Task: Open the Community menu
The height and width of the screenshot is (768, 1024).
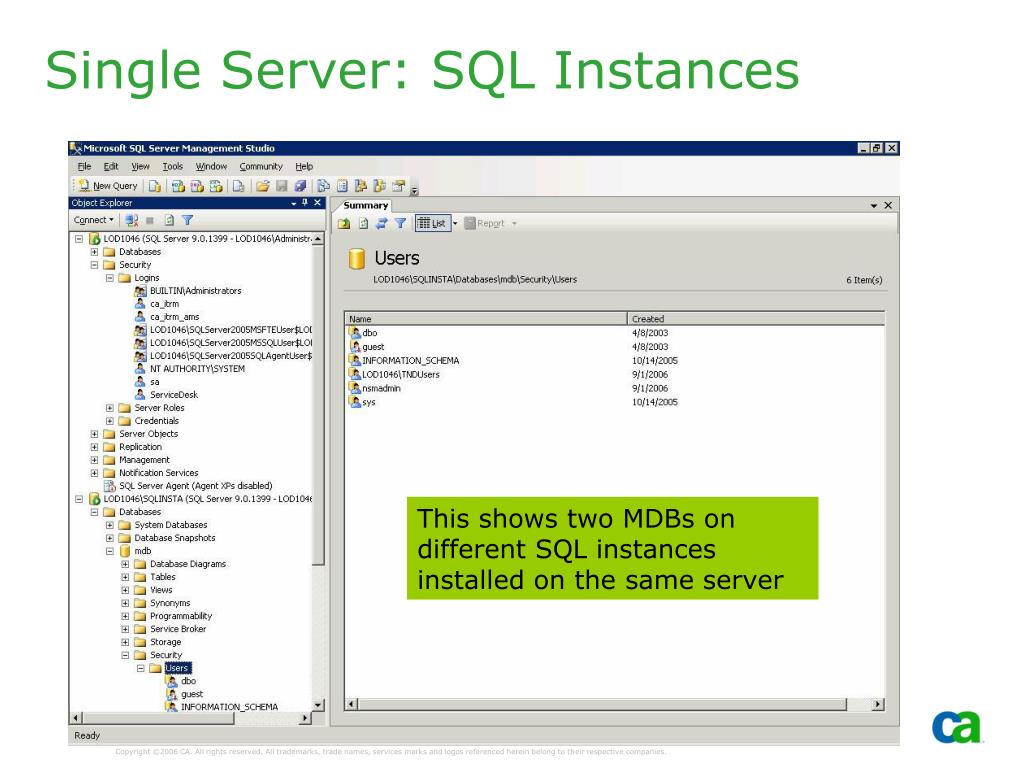Action: 261,167
